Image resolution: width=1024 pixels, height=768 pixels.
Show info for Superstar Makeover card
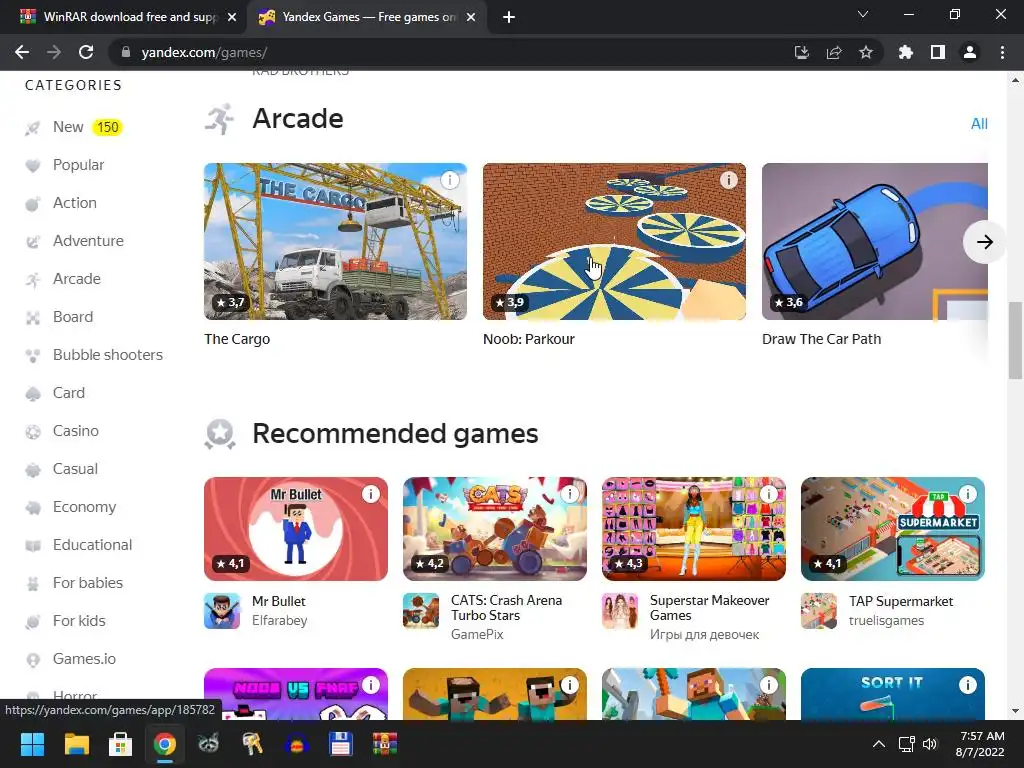tap(769, 494)
